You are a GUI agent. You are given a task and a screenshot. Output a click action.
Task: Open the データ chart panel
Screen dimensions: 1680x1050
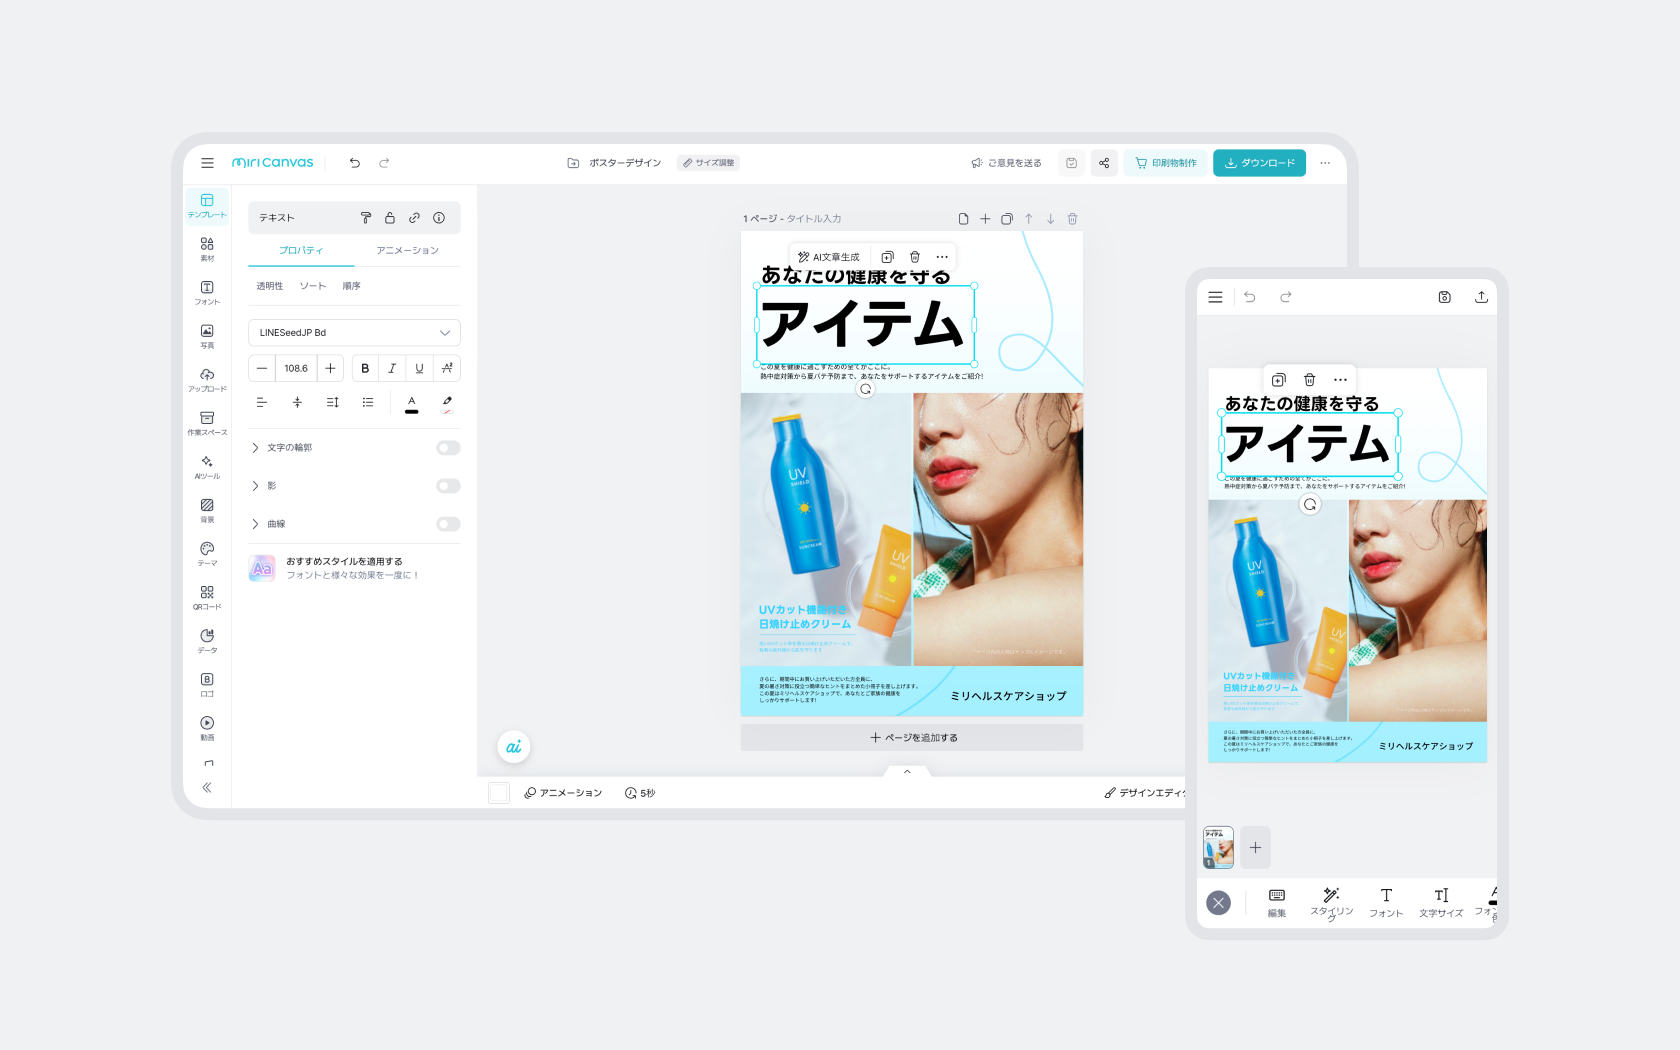pos(207,641)
